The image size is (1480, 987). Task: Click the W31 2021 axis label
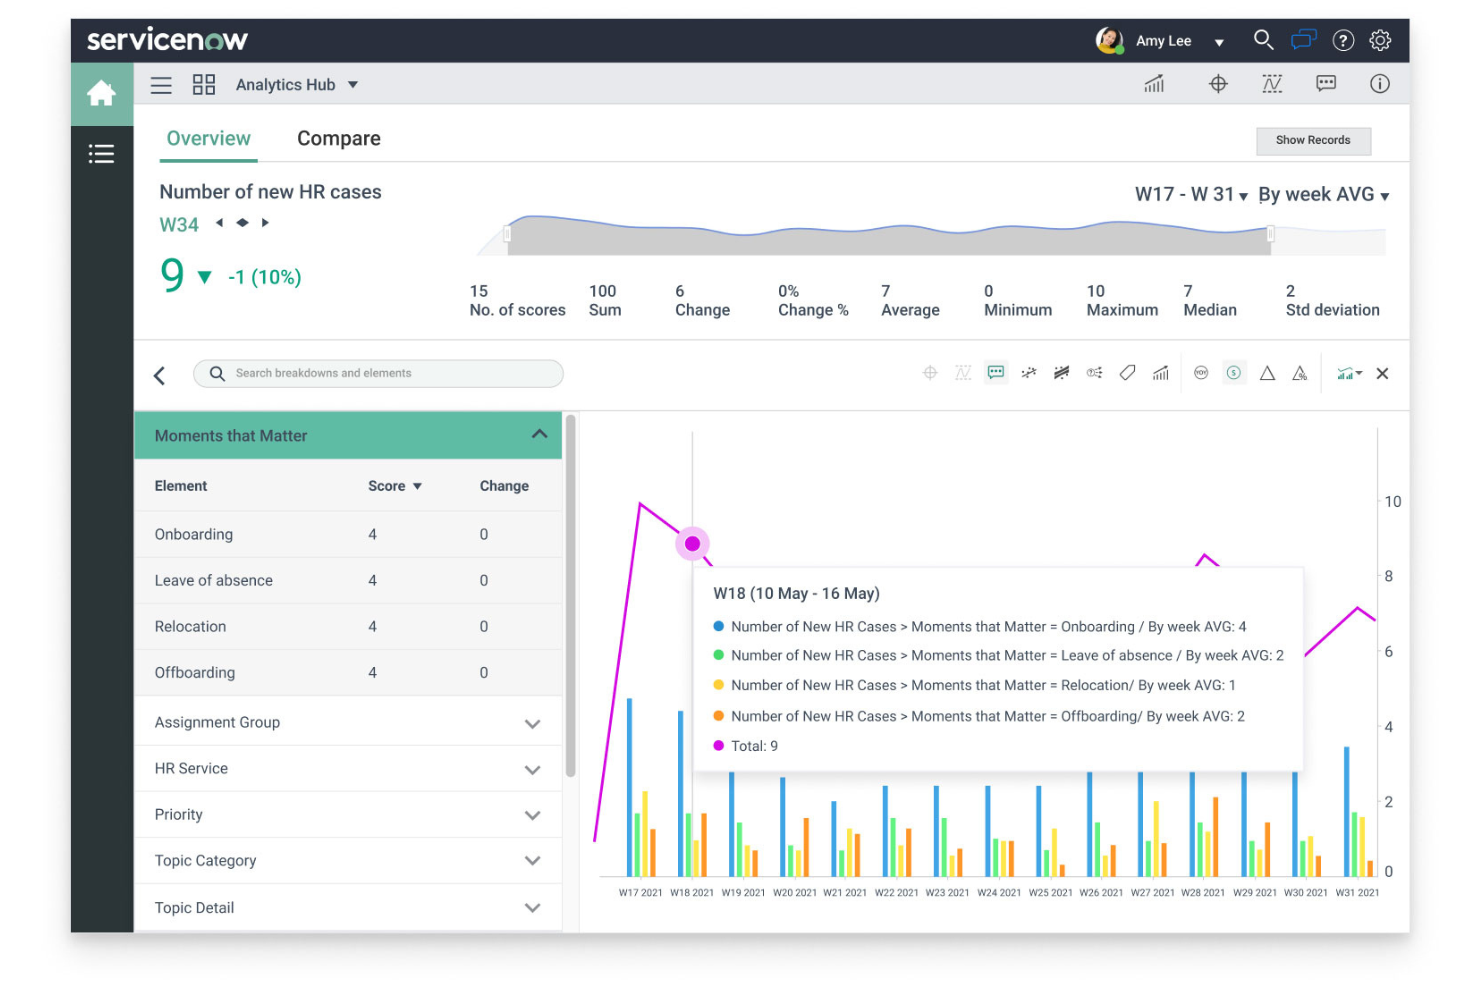[1357, 893]
